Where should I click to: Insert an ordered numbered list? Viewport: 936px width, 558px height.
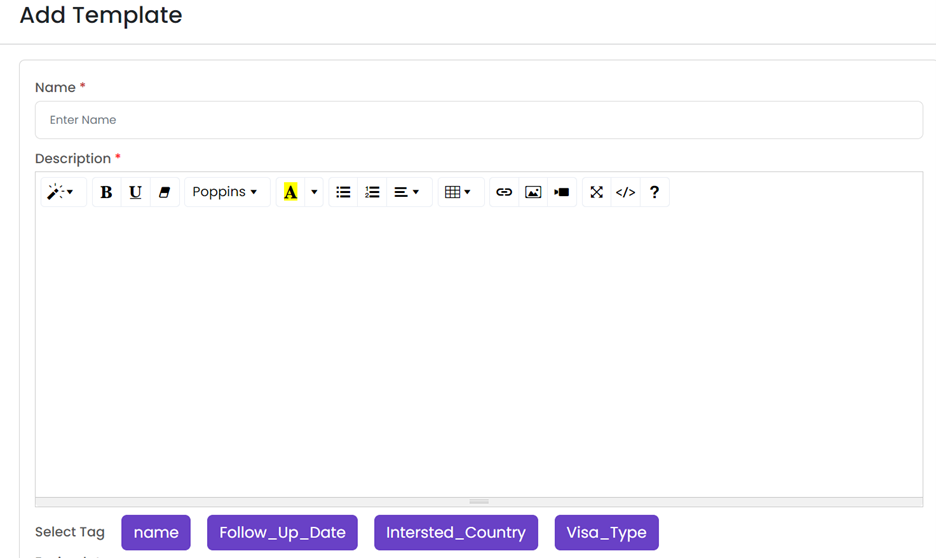tap(372, 192)
